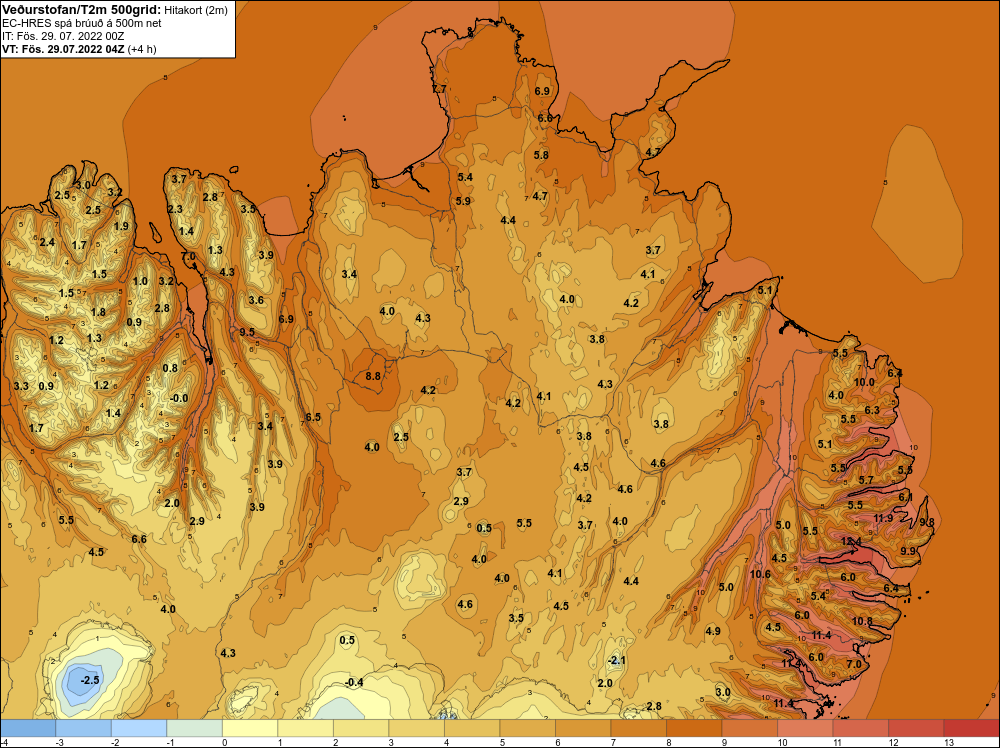Click the 0.8 temperature value
Screen dimensions: 1000x748
pos(170,368)
